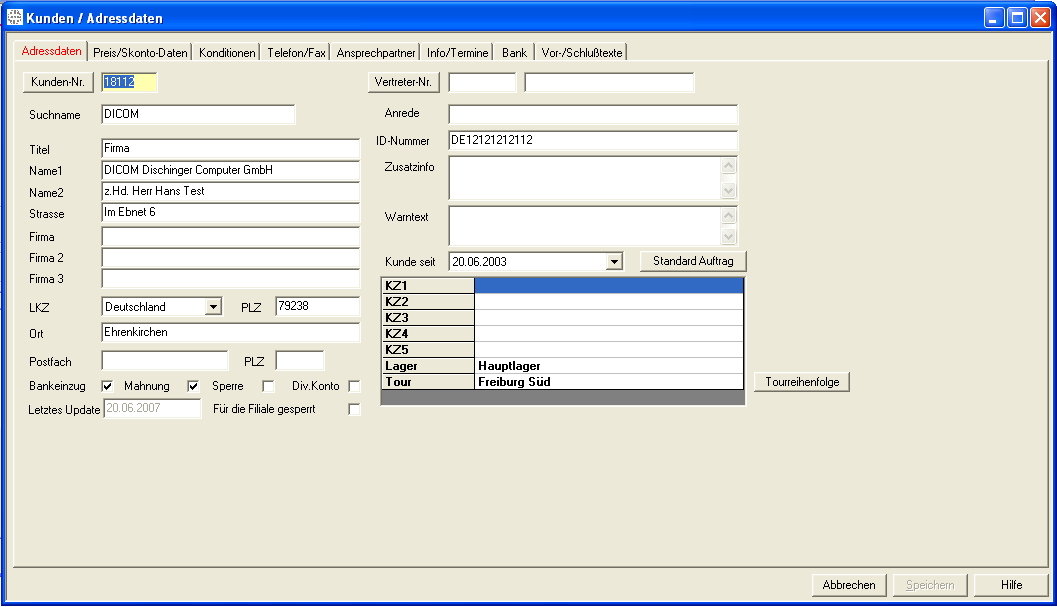The width and height of the screenshot is (1057, 607).
Task: Enable 'Für die Filiale gesperrt' checkbox
Action: tap(354, 409)
